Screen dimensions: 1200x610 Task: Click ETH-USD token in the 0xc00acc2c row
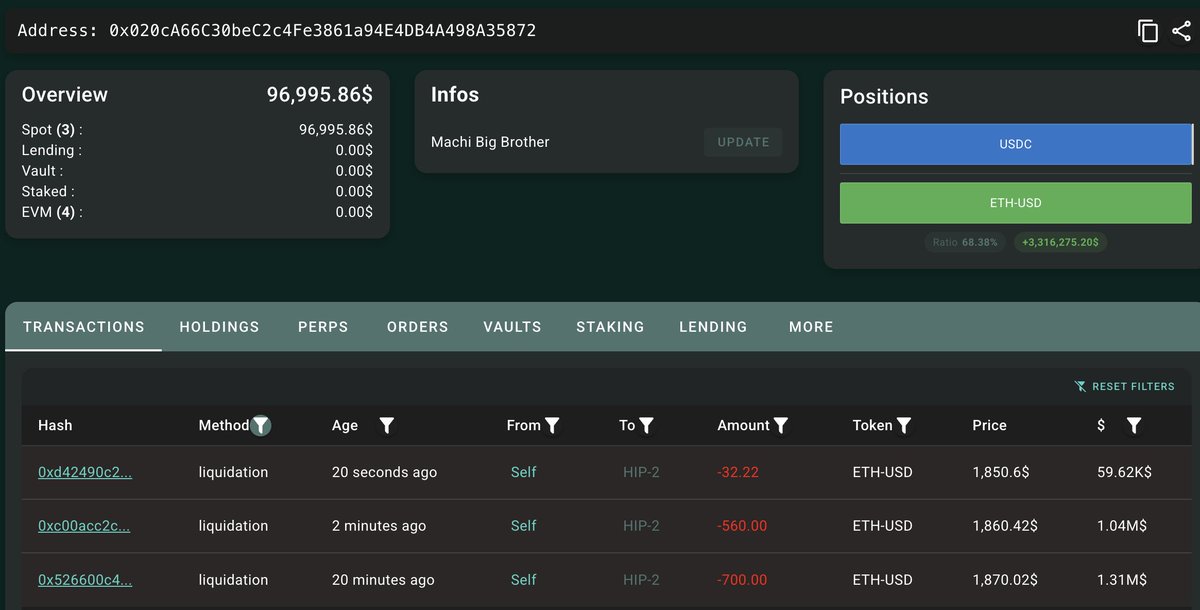point(882,526)
